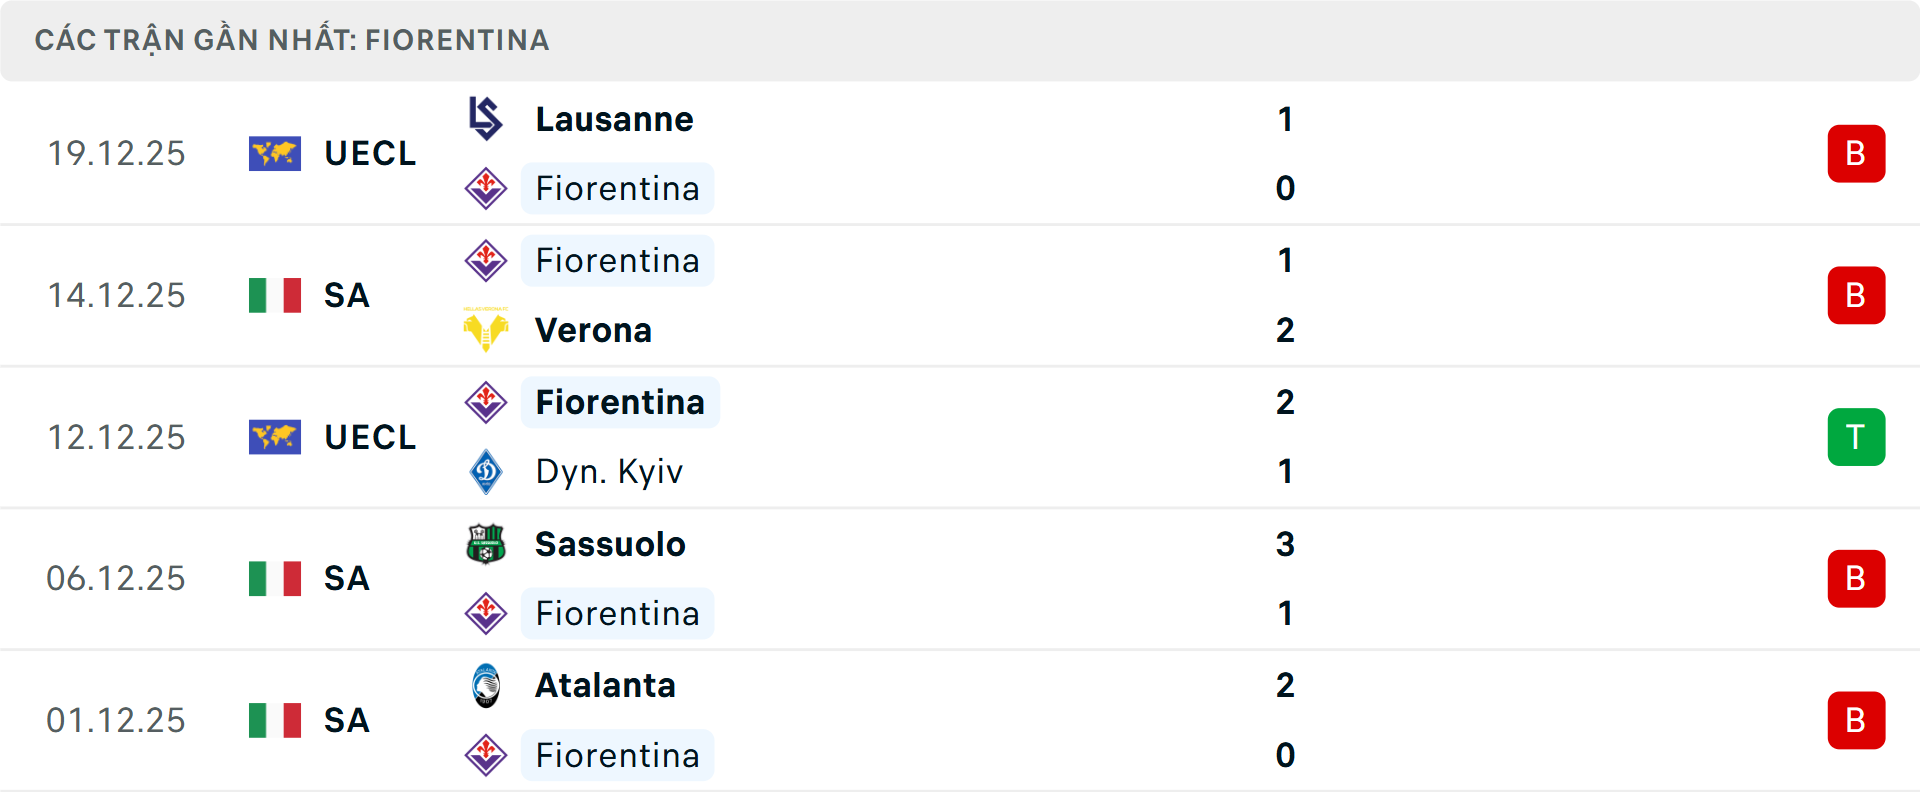Screen dimensions: 1920x792
Task: Select the Atalanta club logo
Action: (487, 686)
